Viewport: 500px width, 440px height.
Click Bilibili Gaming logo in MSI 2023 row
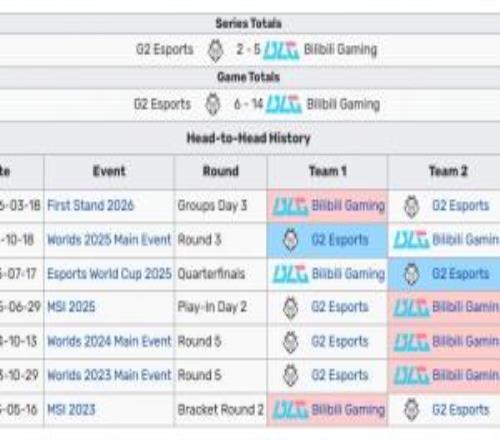coord(290,410)
